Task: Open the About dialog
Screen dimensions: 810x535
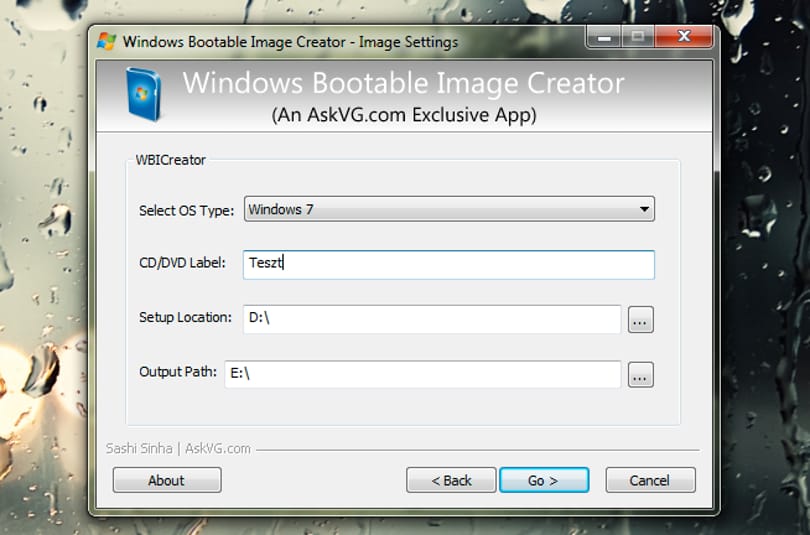Action: click(167, 480)
